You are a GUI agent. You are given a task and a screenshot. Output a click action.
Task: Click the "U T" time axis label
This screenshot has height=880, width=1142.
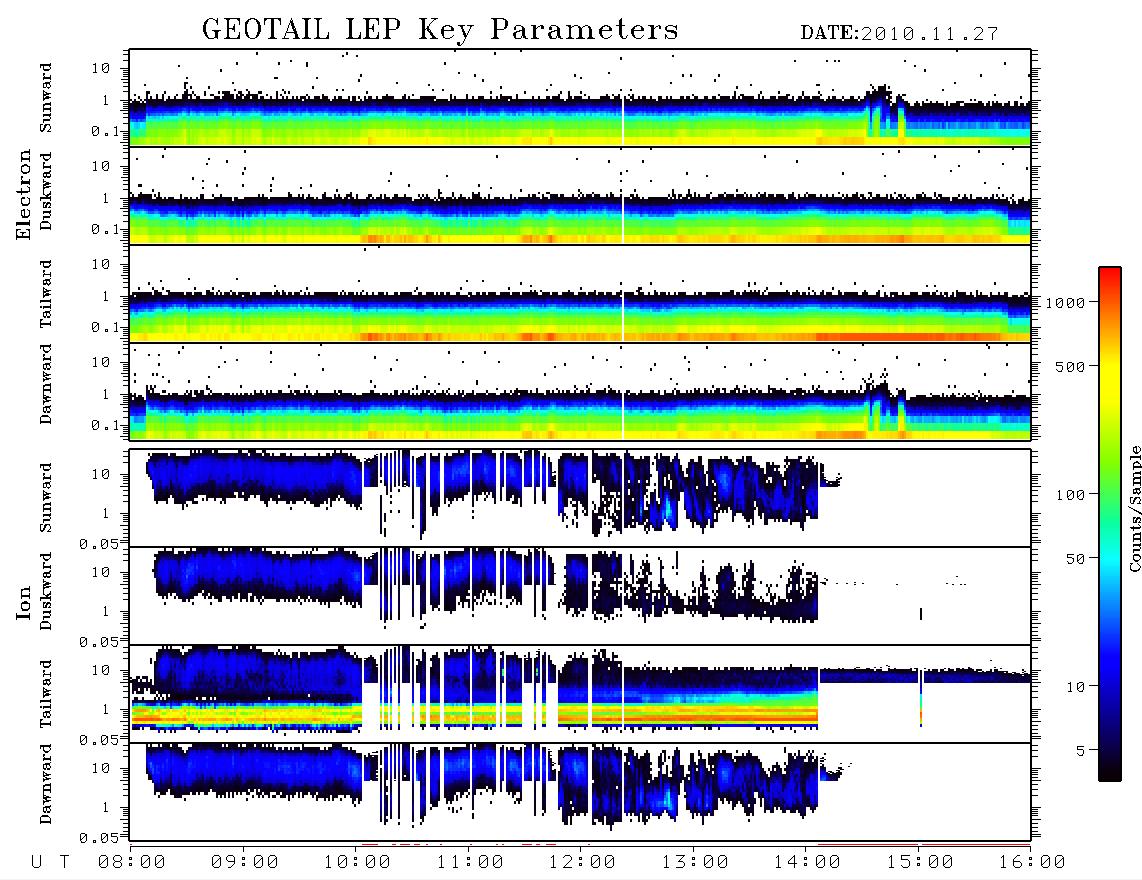pyautogui.click(x=50, y=863)
